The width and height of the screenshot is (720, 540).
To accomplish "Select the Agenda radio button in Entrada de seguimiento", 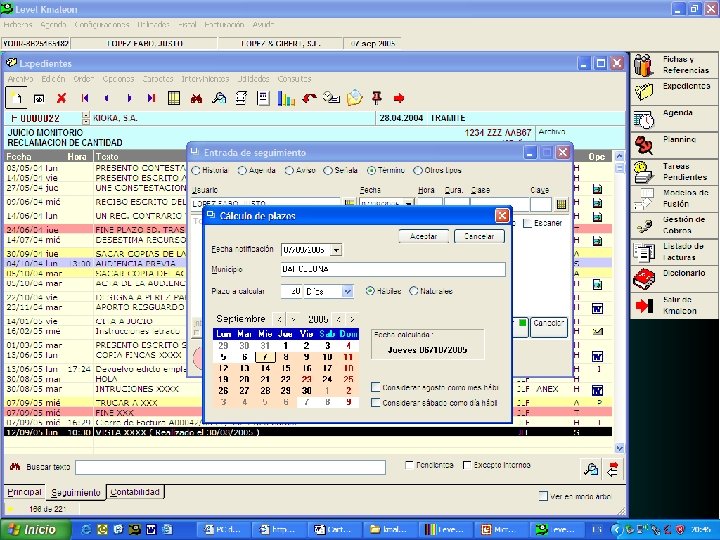I will [242, 170].
